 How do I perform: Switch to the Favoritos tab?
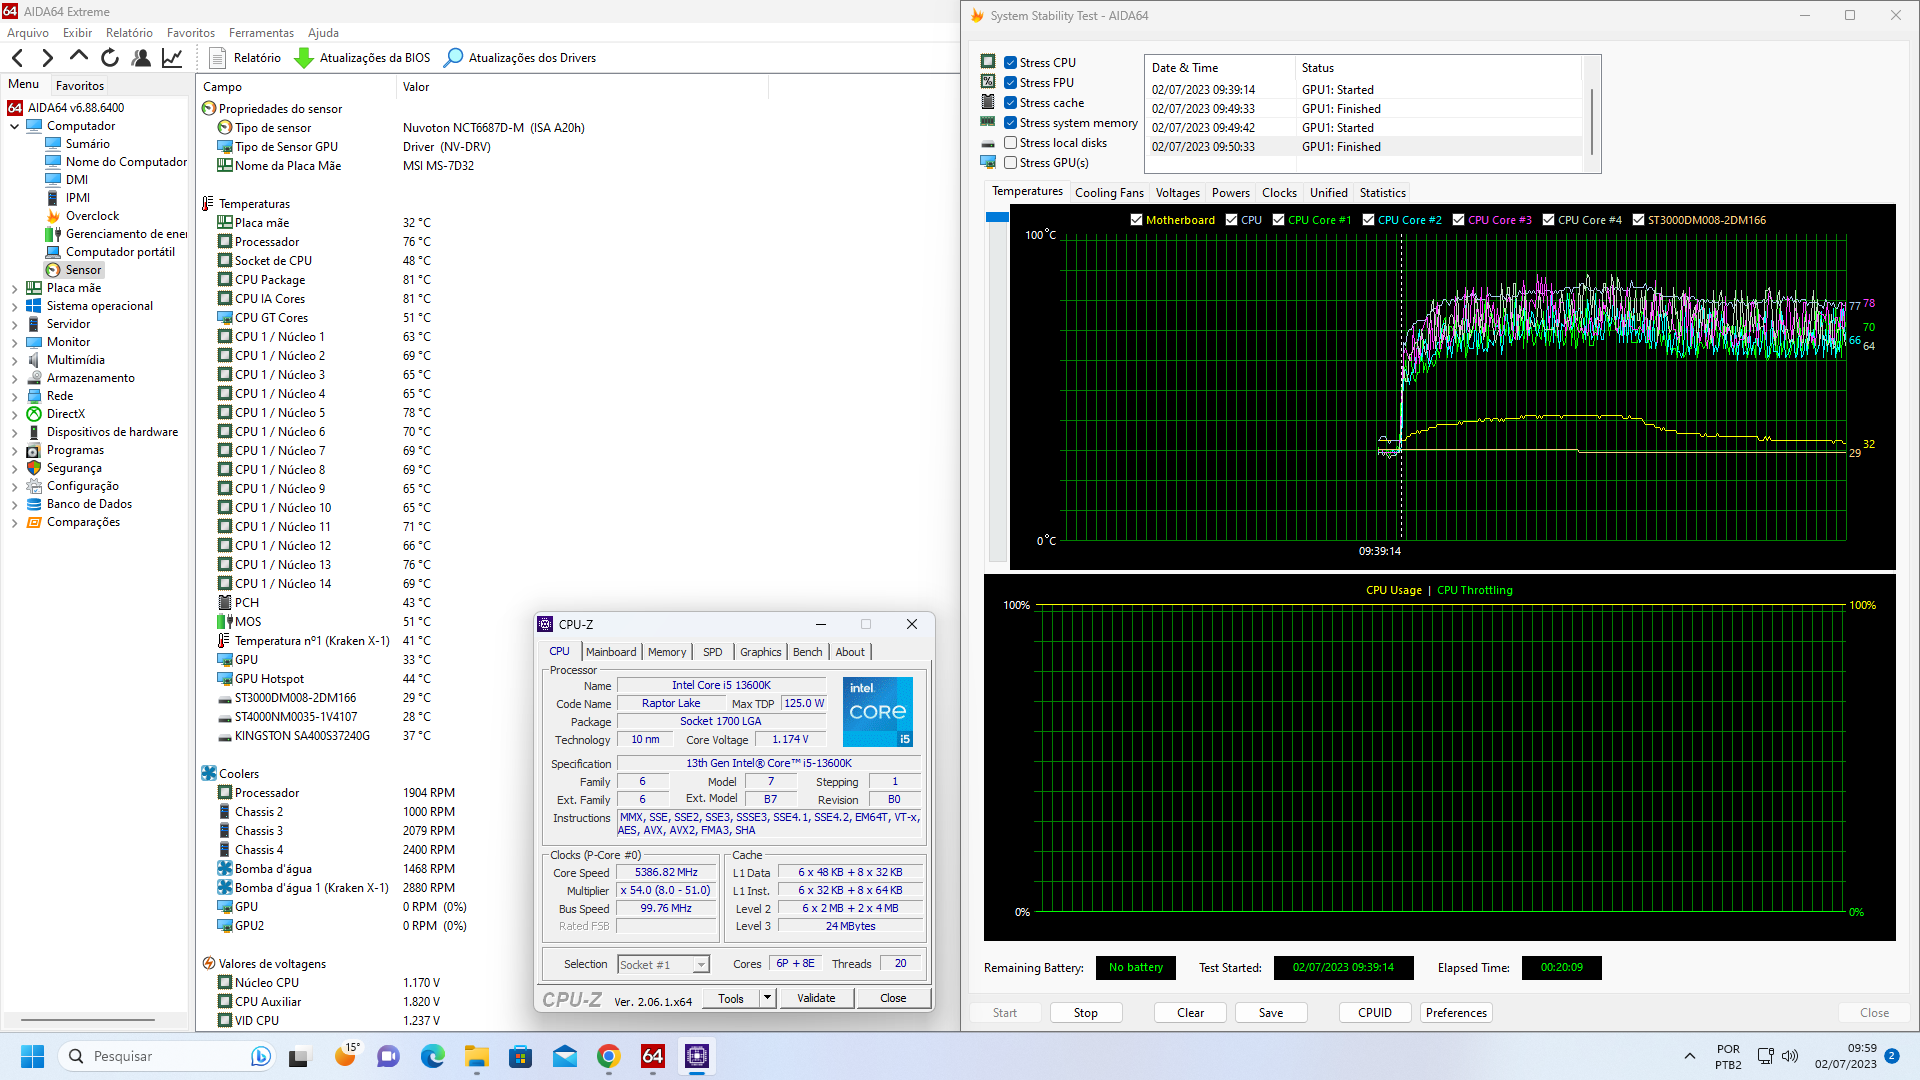pos(80,86)
